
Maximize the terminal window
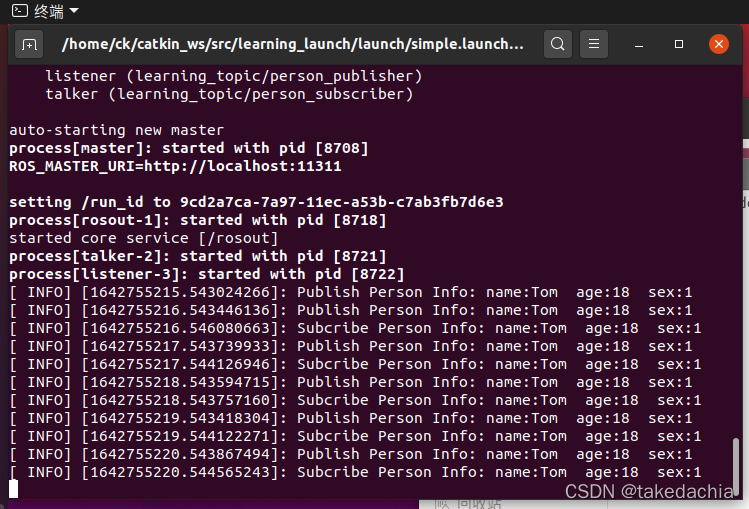[679, 44]
